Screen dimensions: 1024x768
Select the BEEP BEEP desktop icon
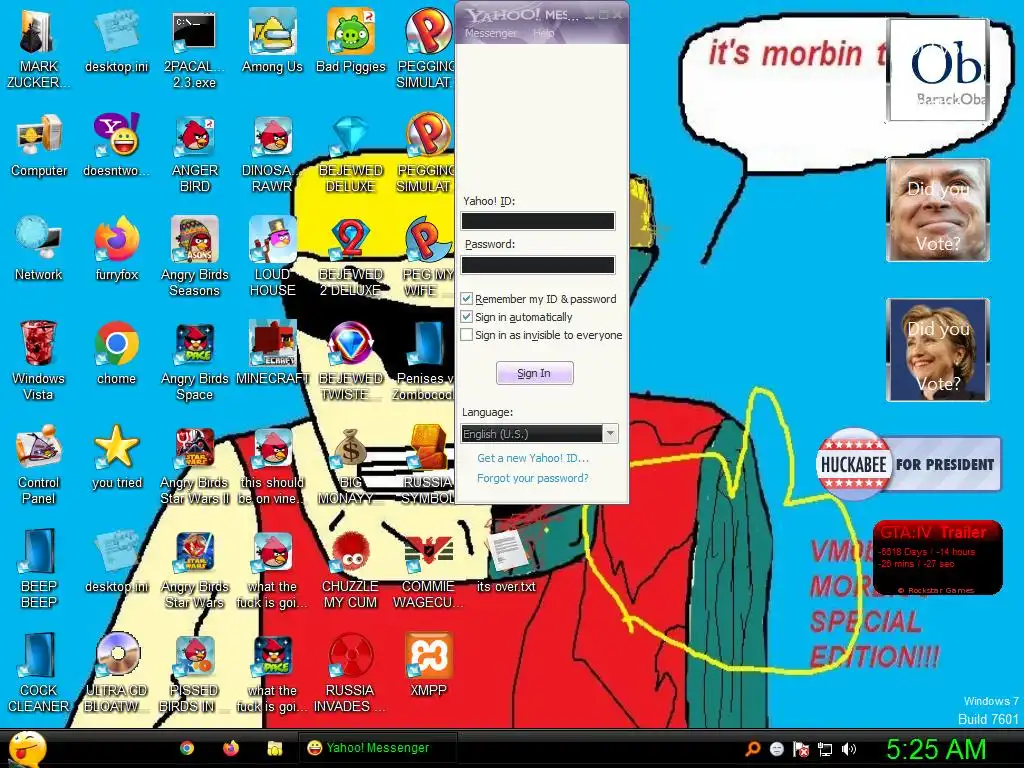[38, 568]
